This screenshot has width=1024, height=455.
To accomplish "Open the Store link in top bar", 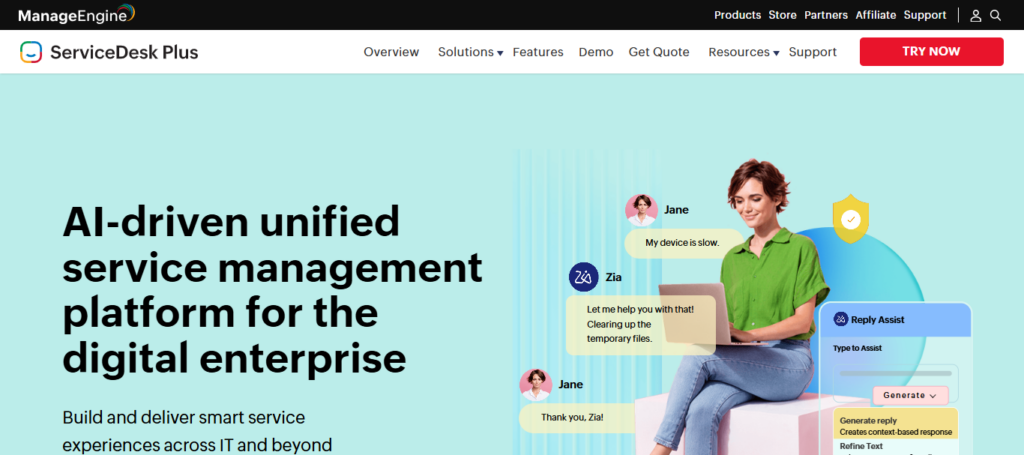I will [782, 15].
